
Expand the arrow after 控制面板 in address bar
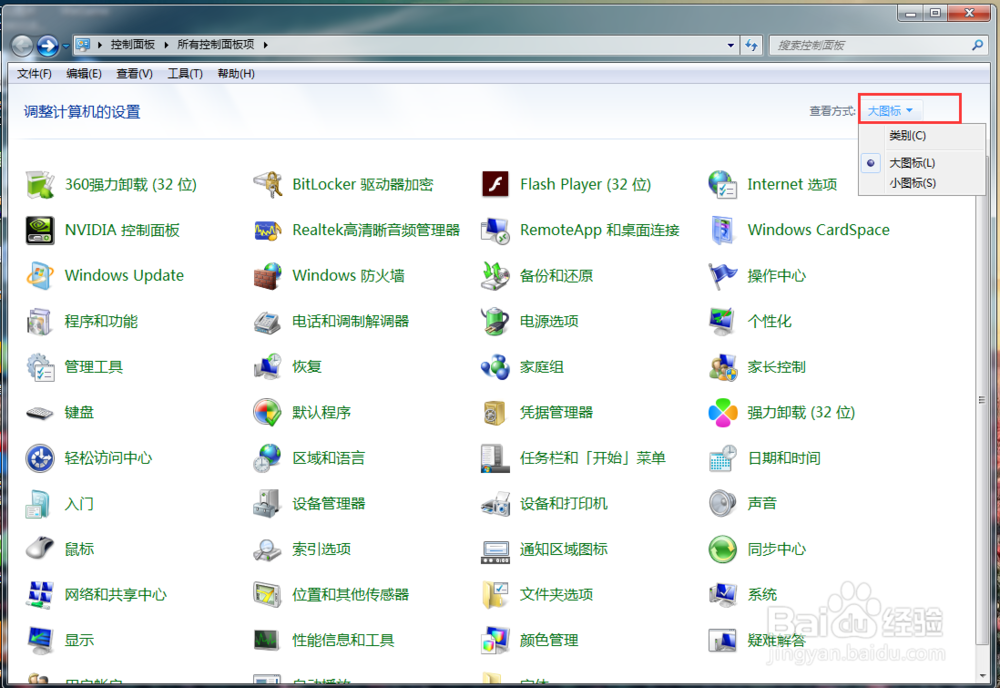(x=166, y=45)
